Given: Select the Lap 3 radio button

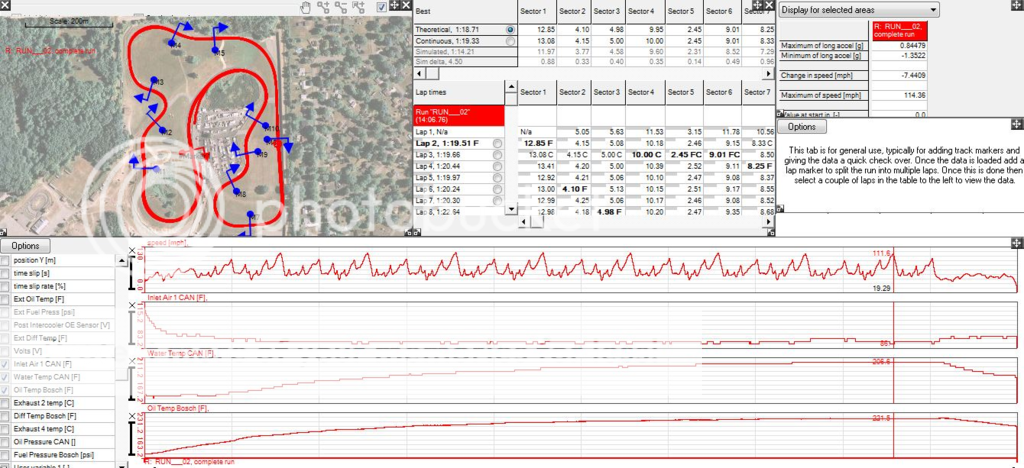Looking at the screenshot, I should tap(498, 155).
